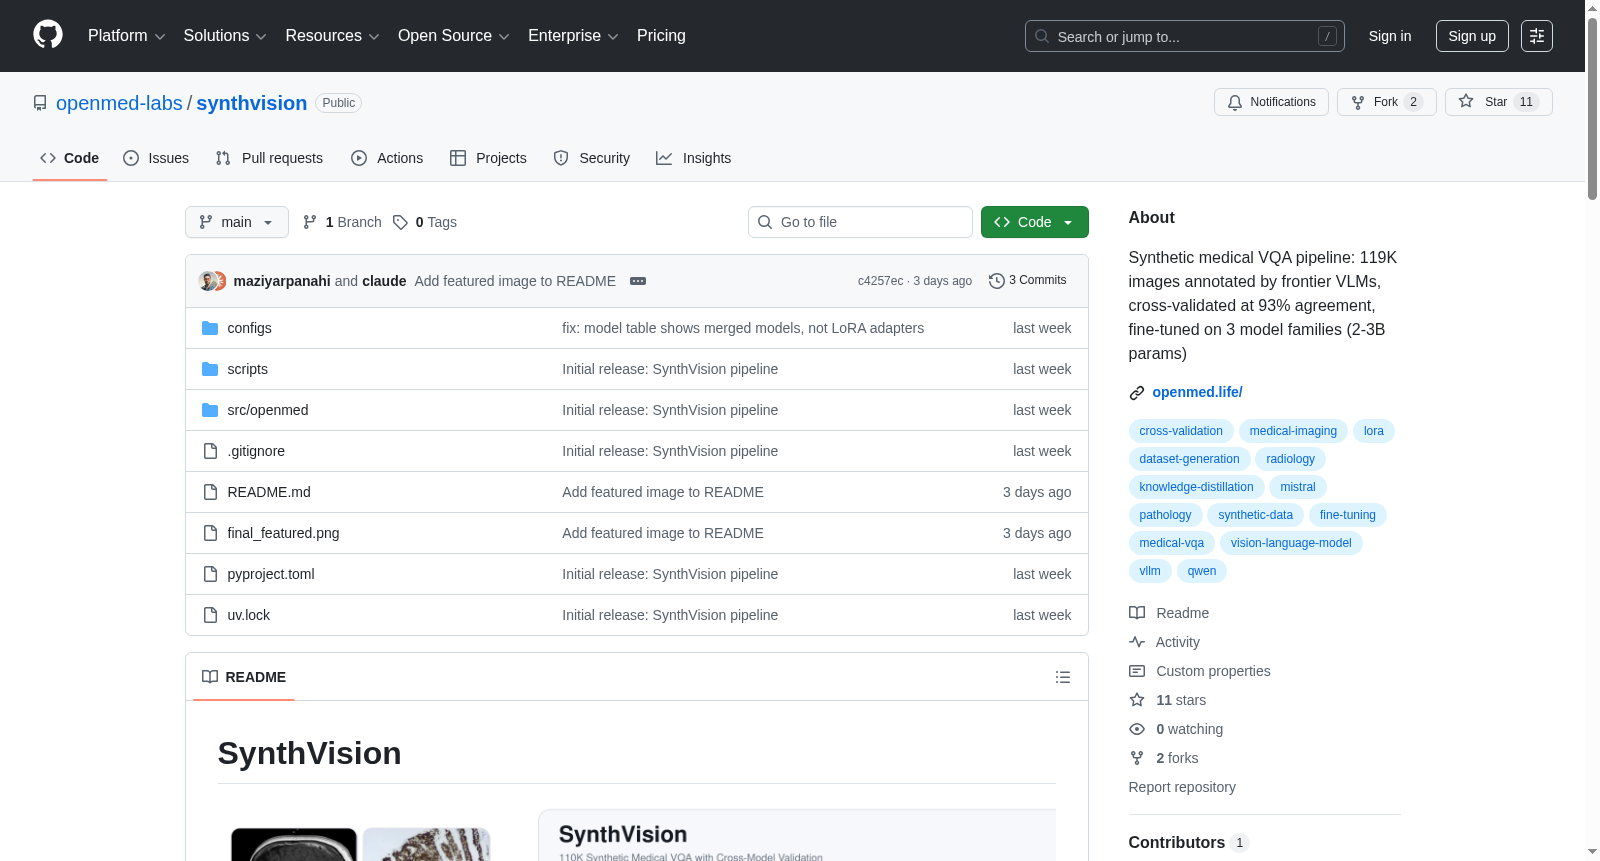
Task: Switch to the Actions tab
Action: (x=387, y=158)
